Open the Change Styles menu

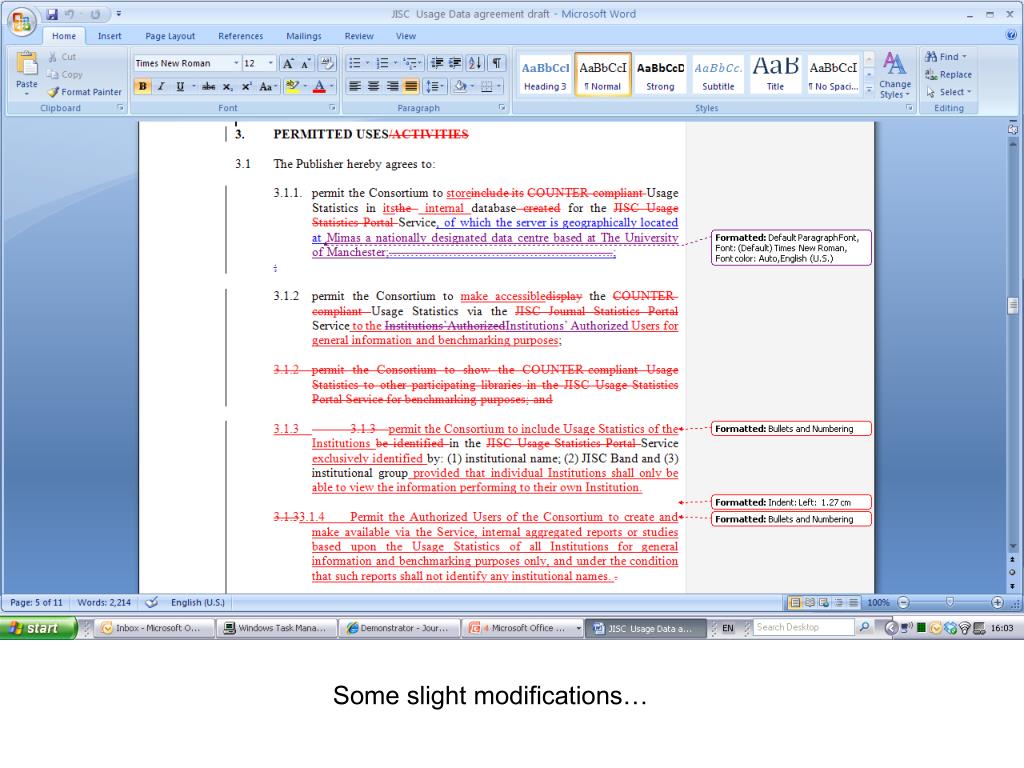[x=895, y=76]
